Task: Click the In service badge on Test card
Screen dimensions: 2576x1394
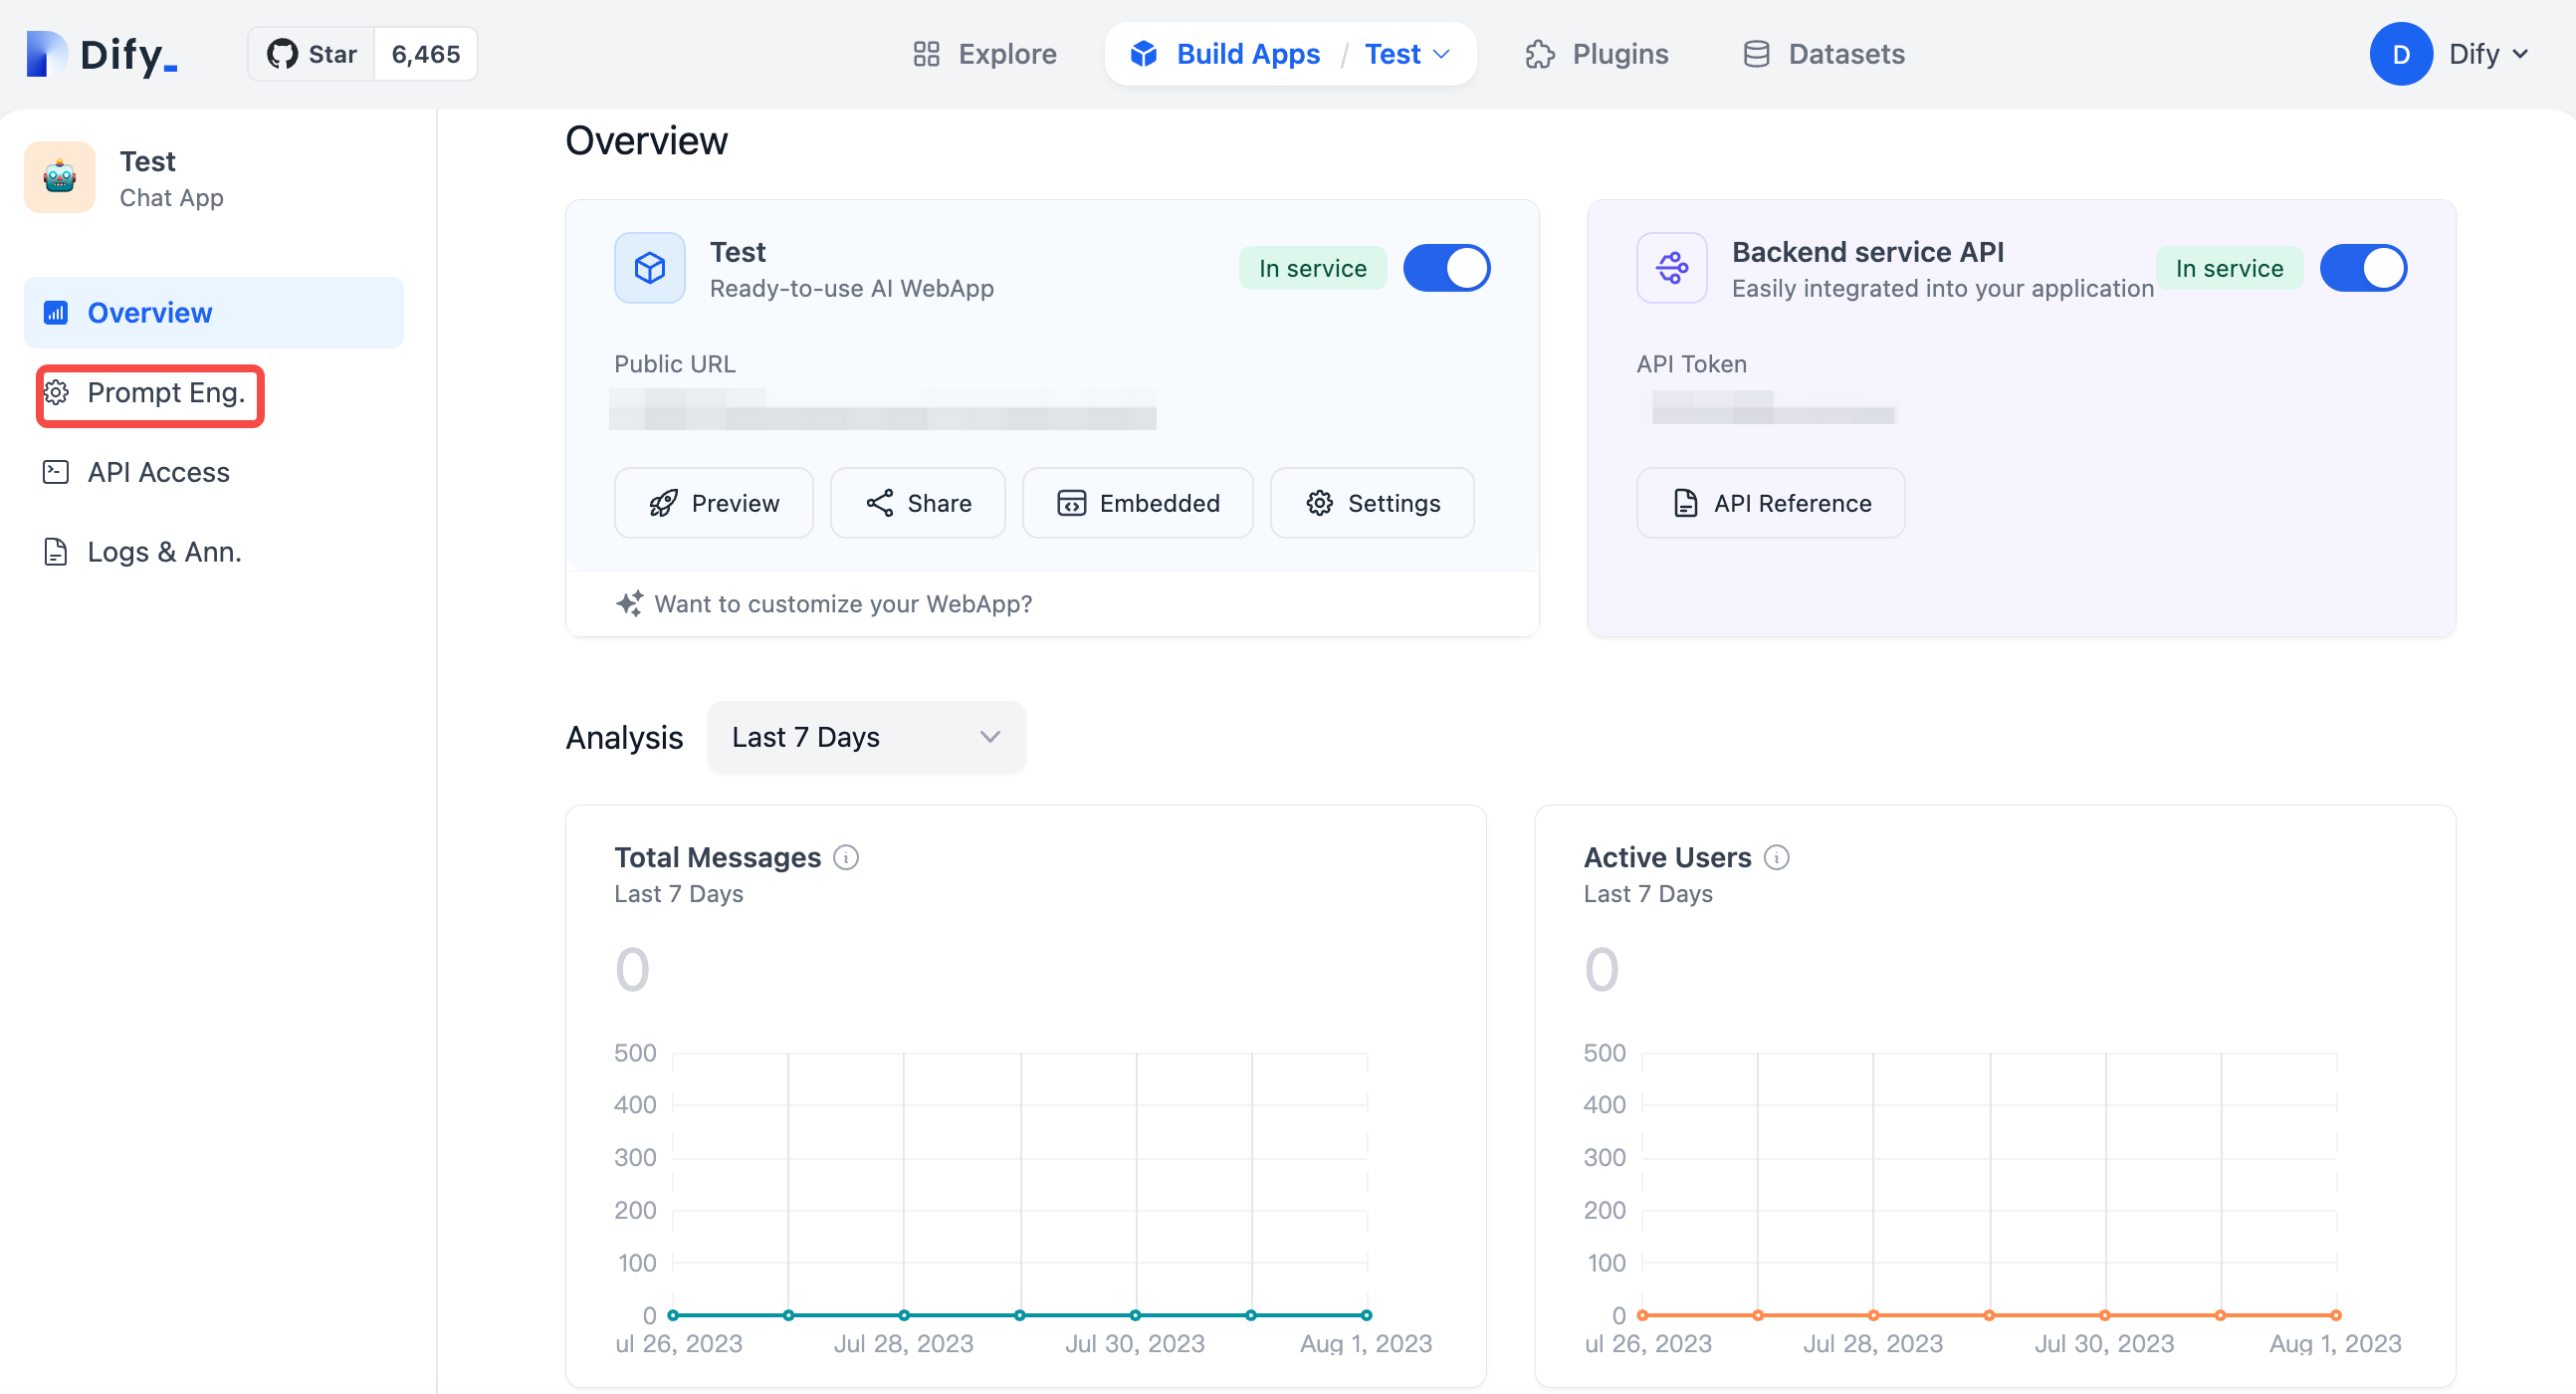Action: pyautogui.click(x=1312, y=268)
